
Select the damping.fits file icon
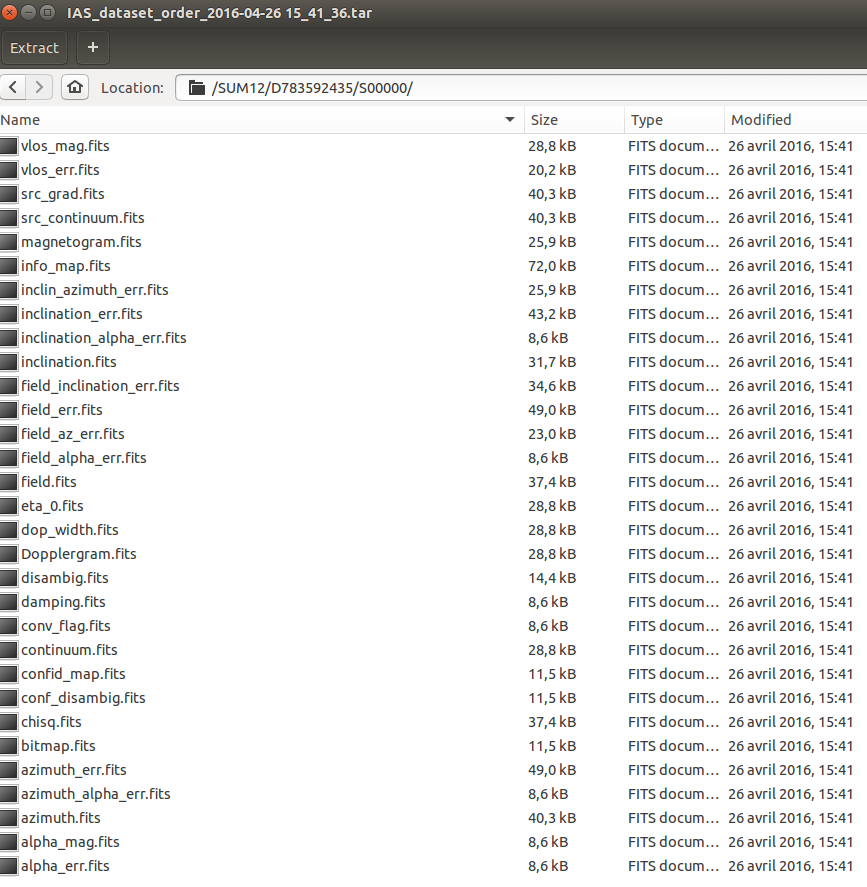click(x=8, y=602)
